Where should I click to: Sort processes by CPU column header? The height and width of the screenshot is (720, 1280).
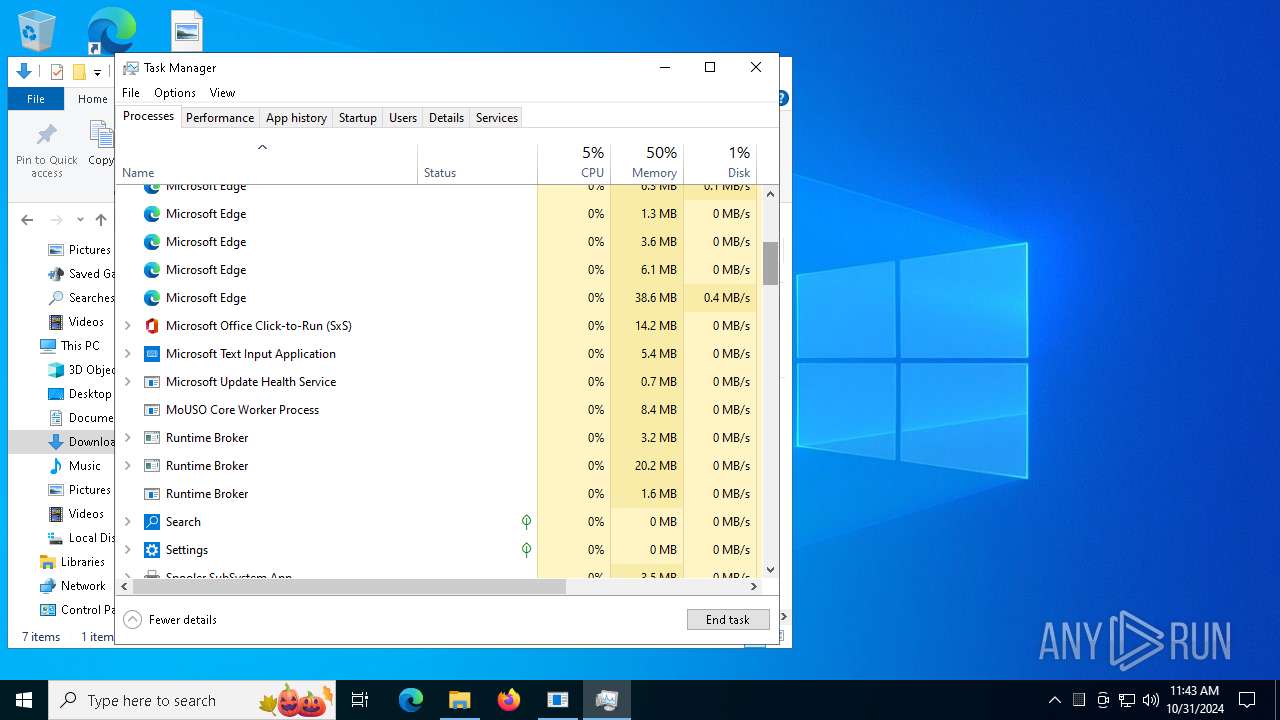tap(574, 164)
